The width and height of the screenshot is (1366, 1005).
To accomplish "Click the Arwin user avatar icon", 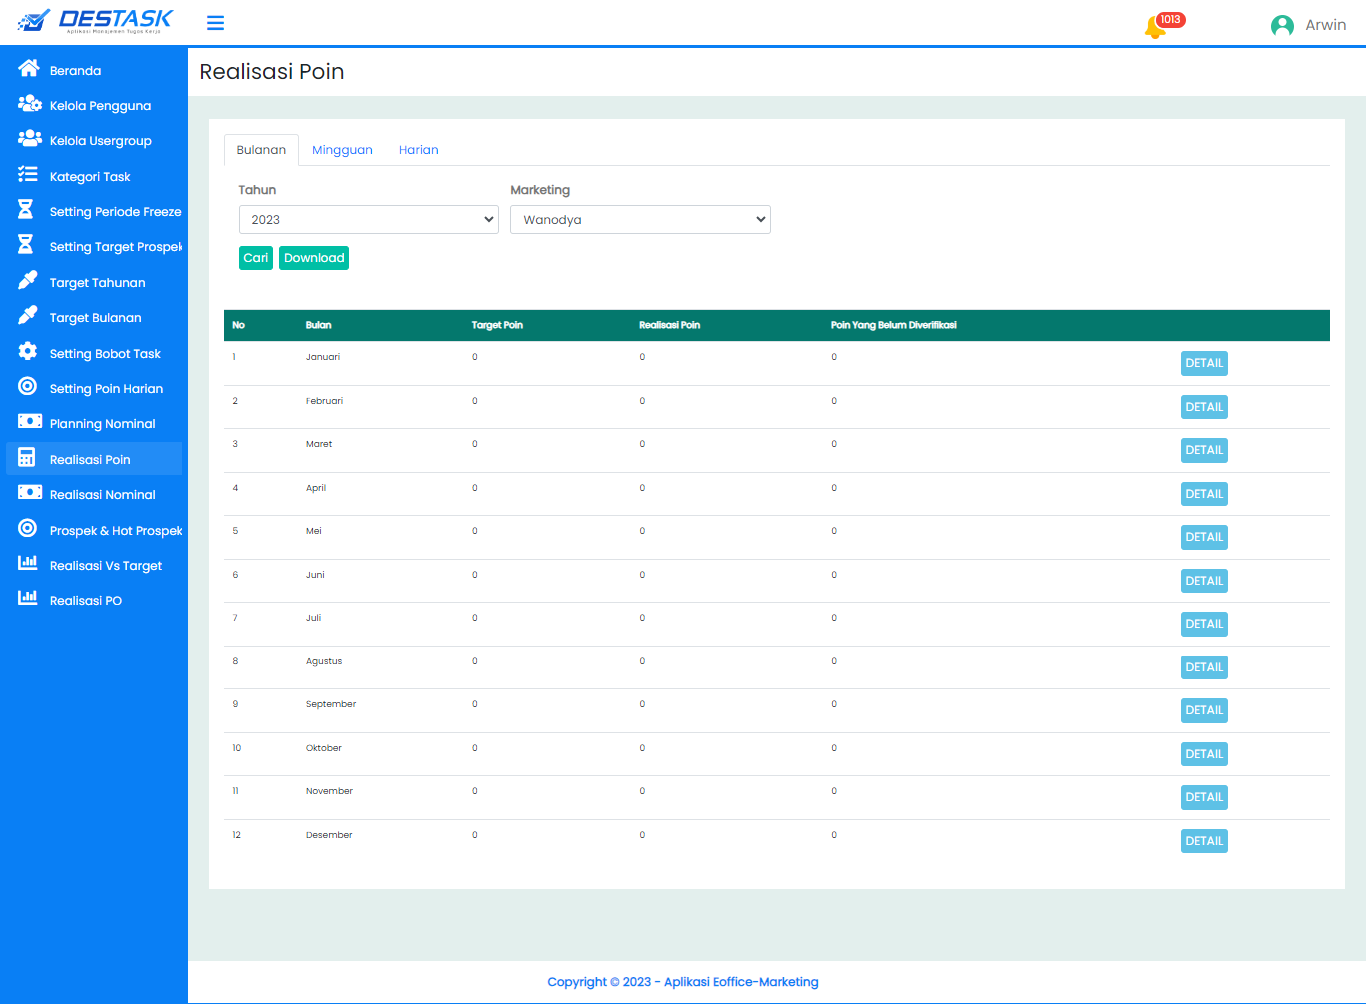I will coord(1281,26).
